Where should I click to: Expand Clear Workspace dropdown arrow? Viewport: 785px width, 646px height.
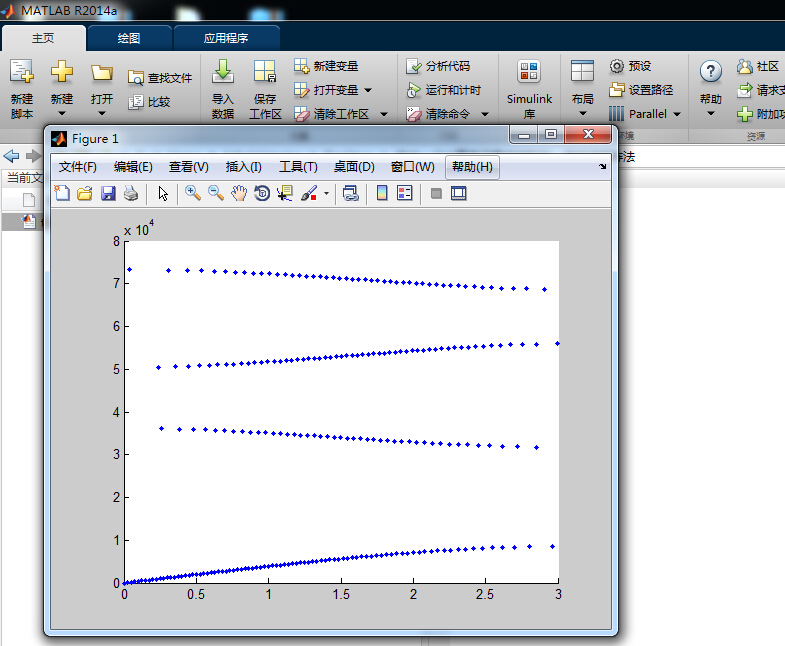[384, 114]
